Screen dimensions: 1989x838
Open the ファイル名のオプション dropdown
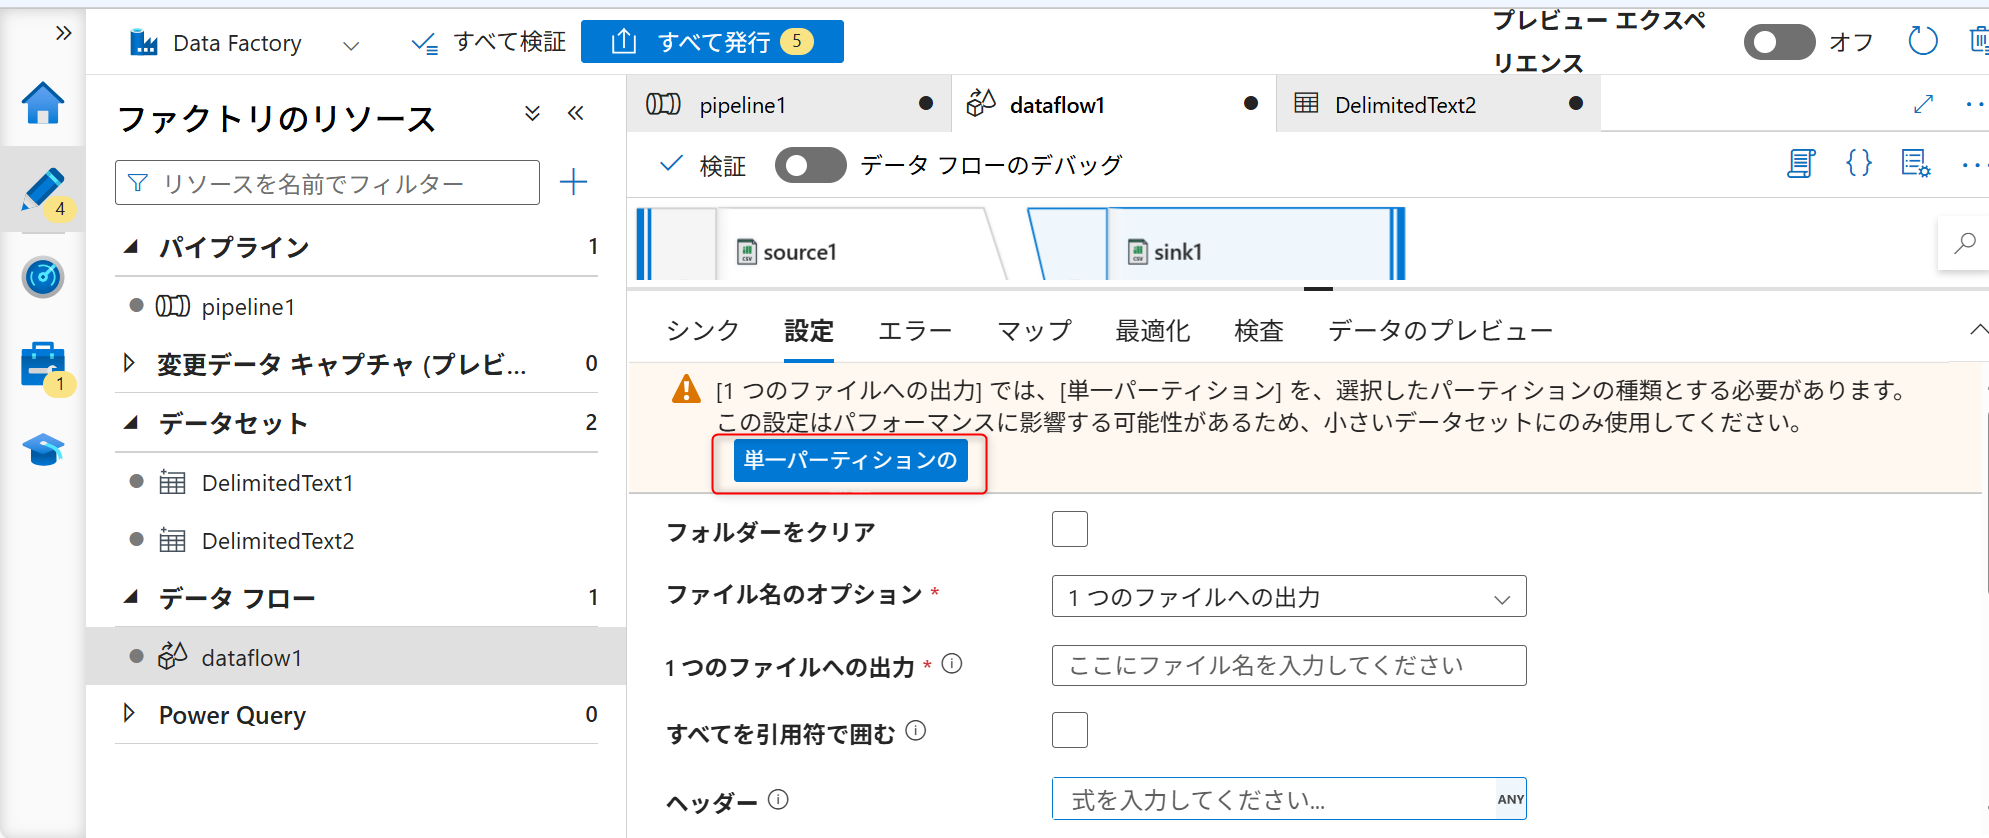tap(1289, 597)
